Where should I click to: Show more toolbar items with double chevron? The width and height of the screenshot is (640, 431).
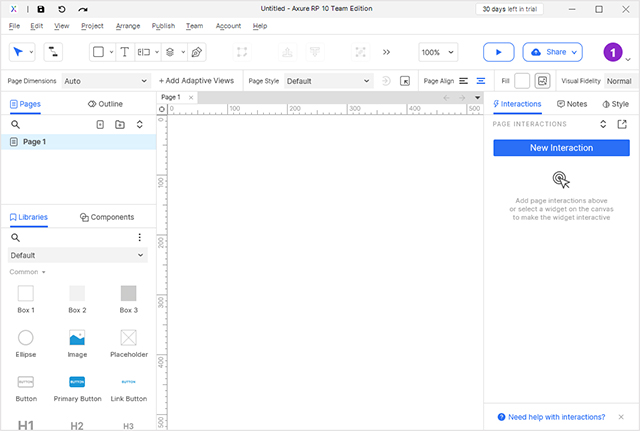pyautogui.click(x=386, y=52)
